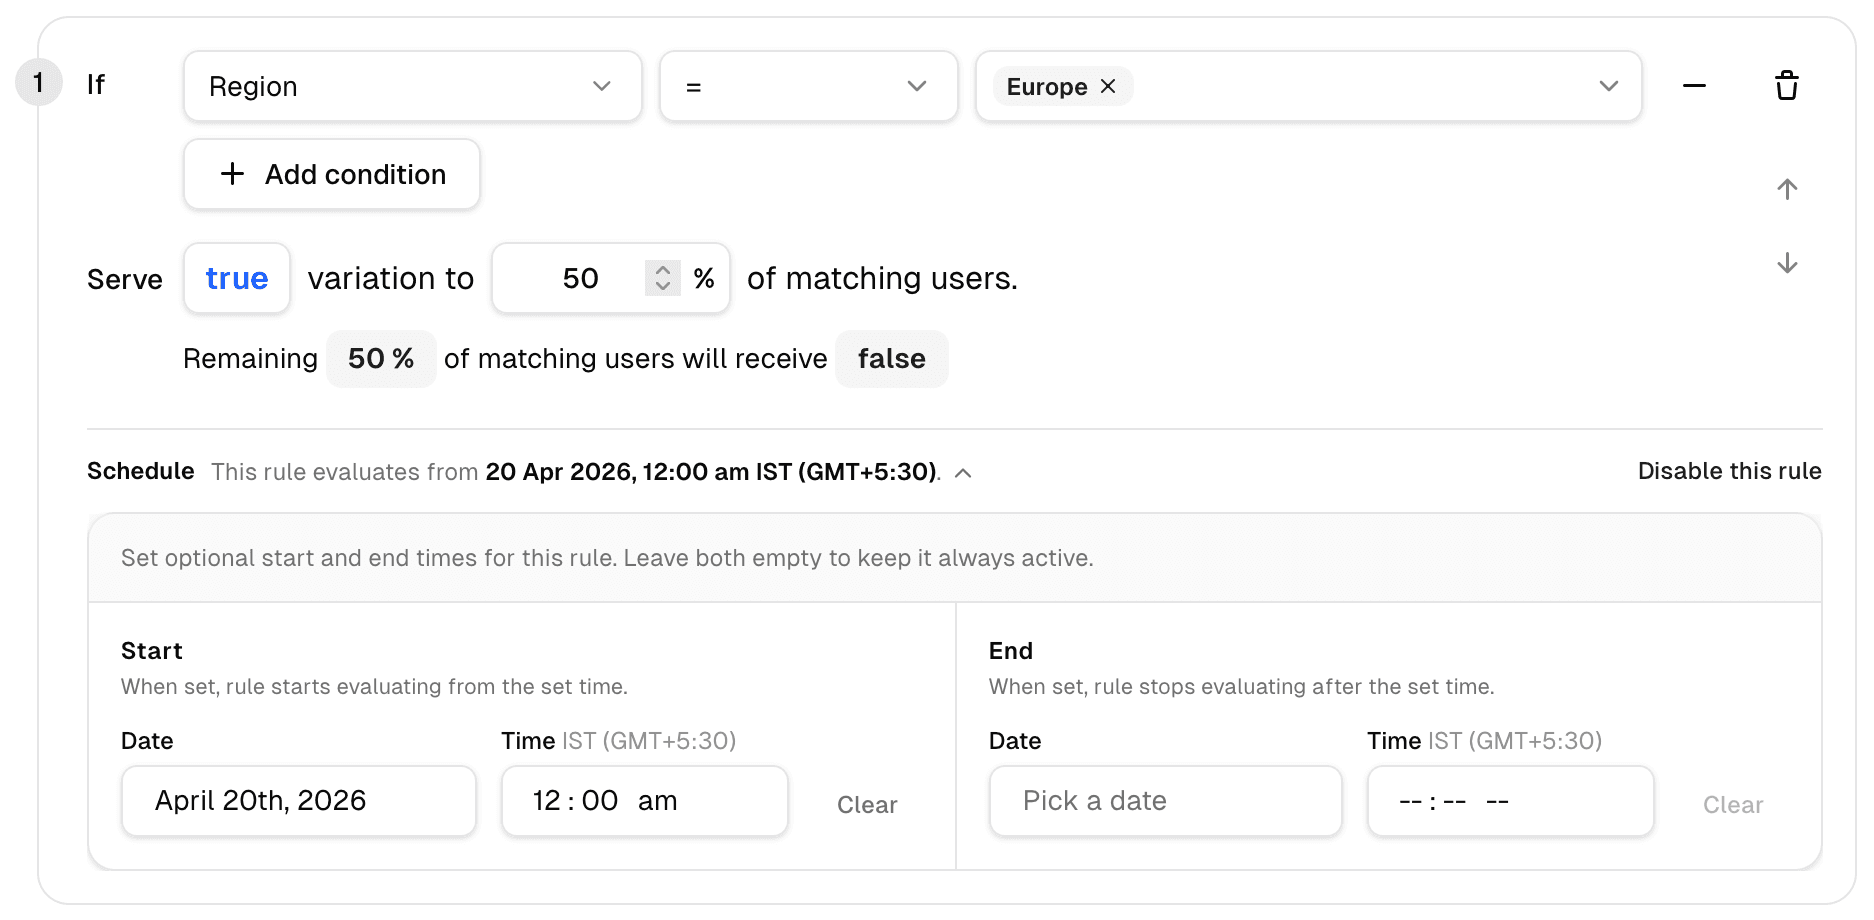
Task: Decrease the percentage with the stepper down arrow
Action: click(x=661, y=287)
